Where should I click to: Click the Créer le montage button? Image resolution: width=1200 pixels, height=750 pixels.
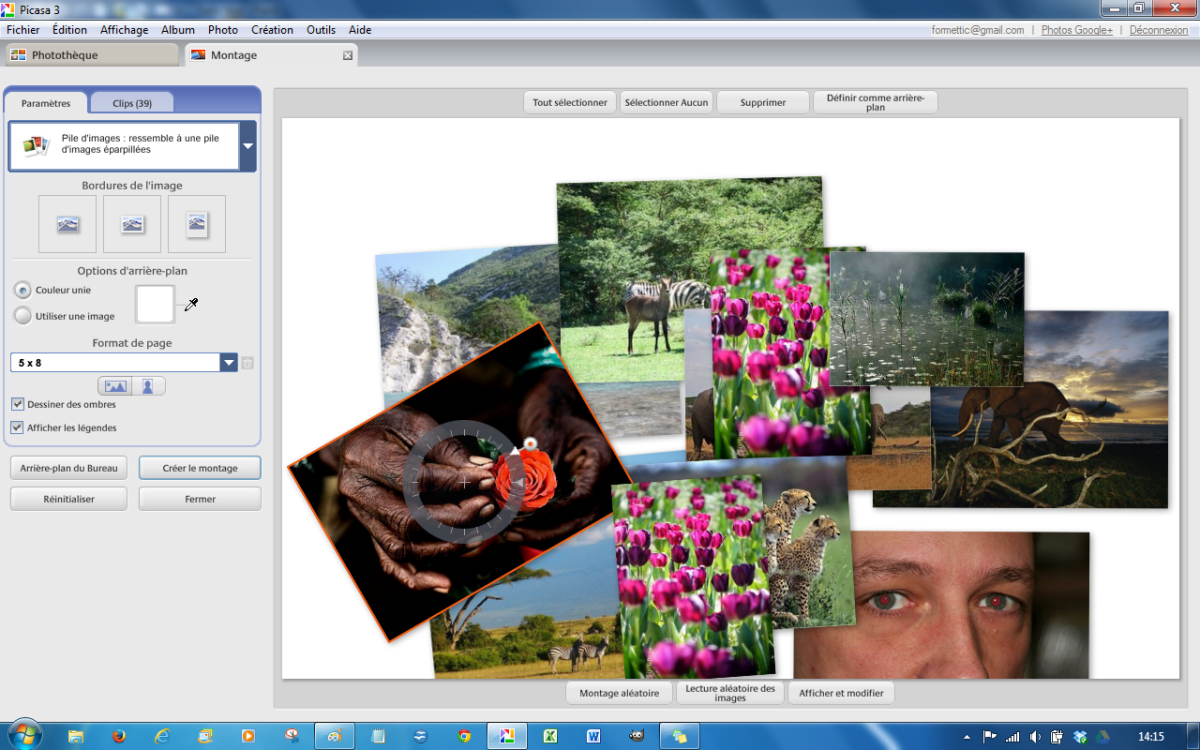[200, 468]
